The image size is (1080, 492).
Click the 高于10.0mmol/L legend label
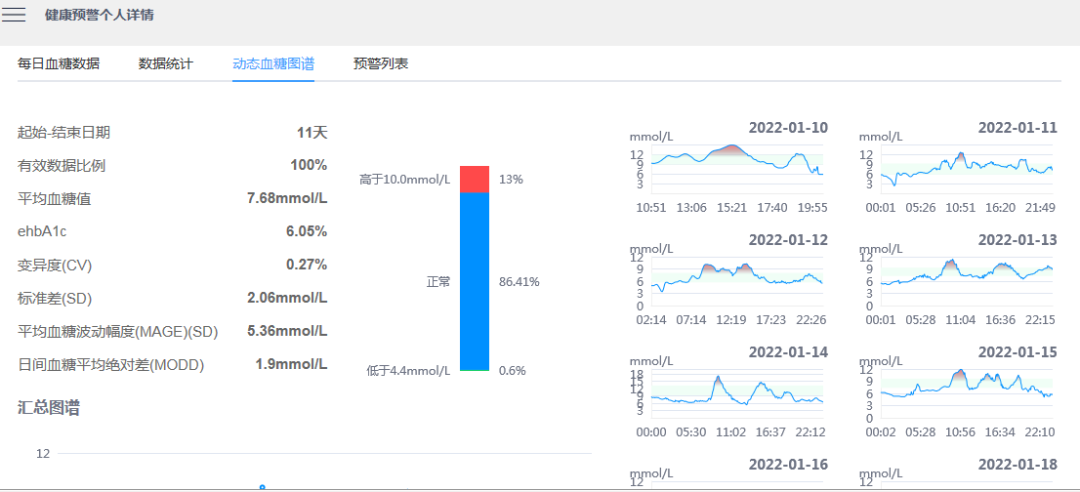point(404,180)
